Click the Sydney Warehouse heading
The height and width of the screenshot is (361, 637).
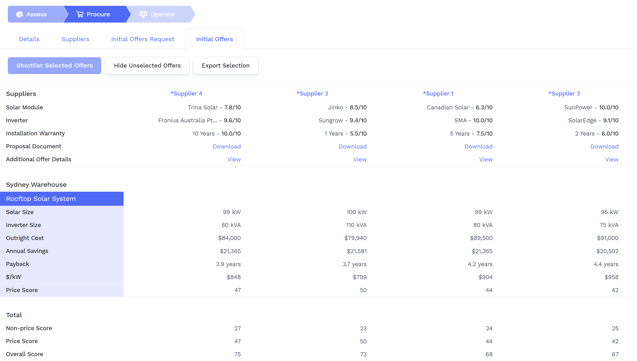(36, 184)
